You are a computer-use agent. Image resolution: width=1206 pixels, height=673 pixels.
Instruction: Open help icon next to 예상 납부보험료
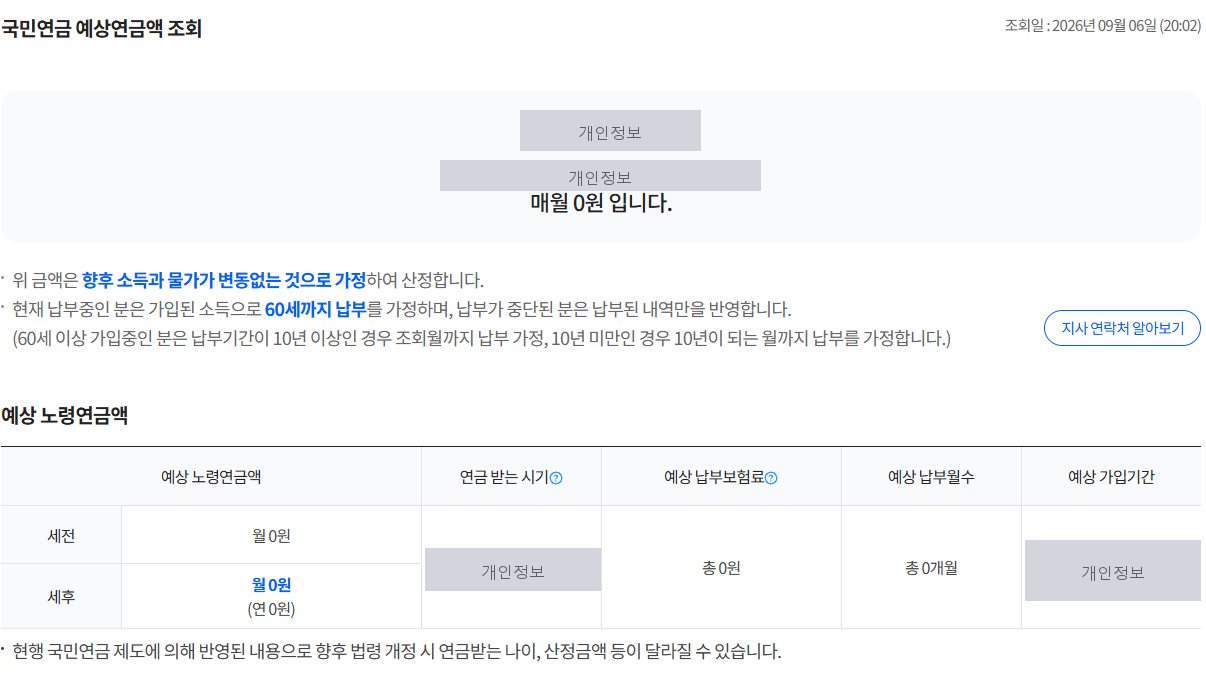coord(771,478)
